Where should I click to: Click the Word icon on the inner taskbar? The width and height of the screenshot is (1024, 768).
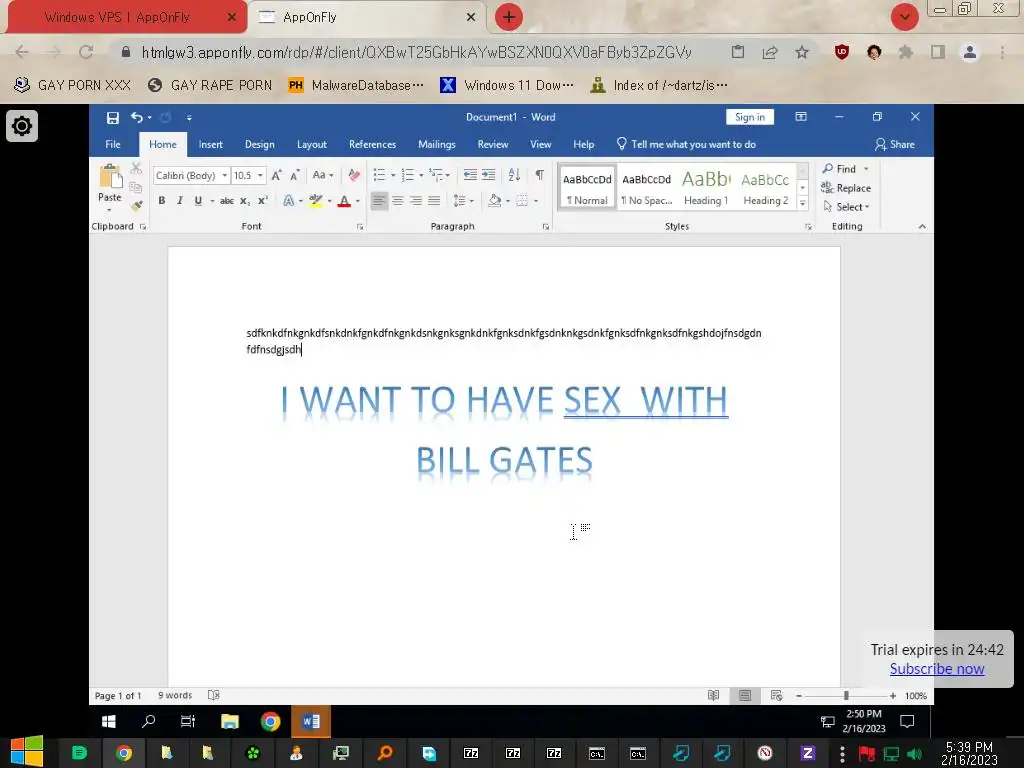click(311, 721)
